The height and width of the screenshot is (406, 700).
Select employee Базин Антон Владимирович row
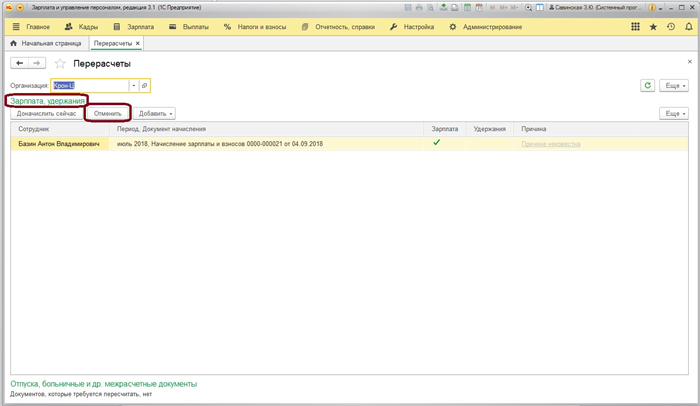(x=60, y=144)
